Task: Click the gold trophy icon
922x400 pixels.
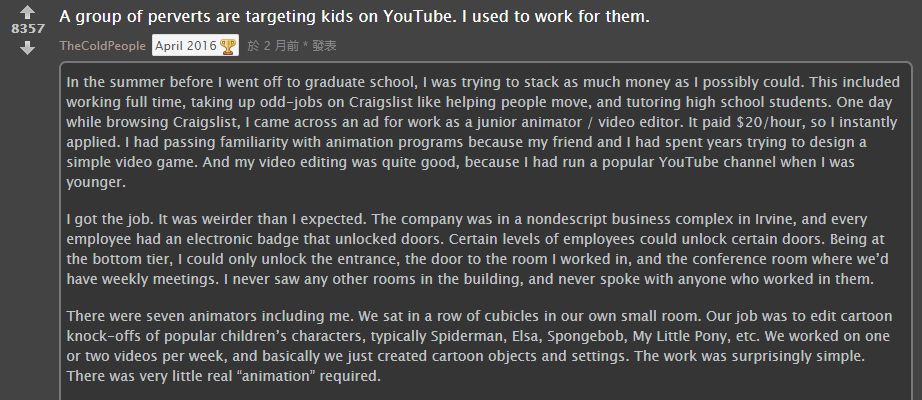Action: [x=228, y=46]
